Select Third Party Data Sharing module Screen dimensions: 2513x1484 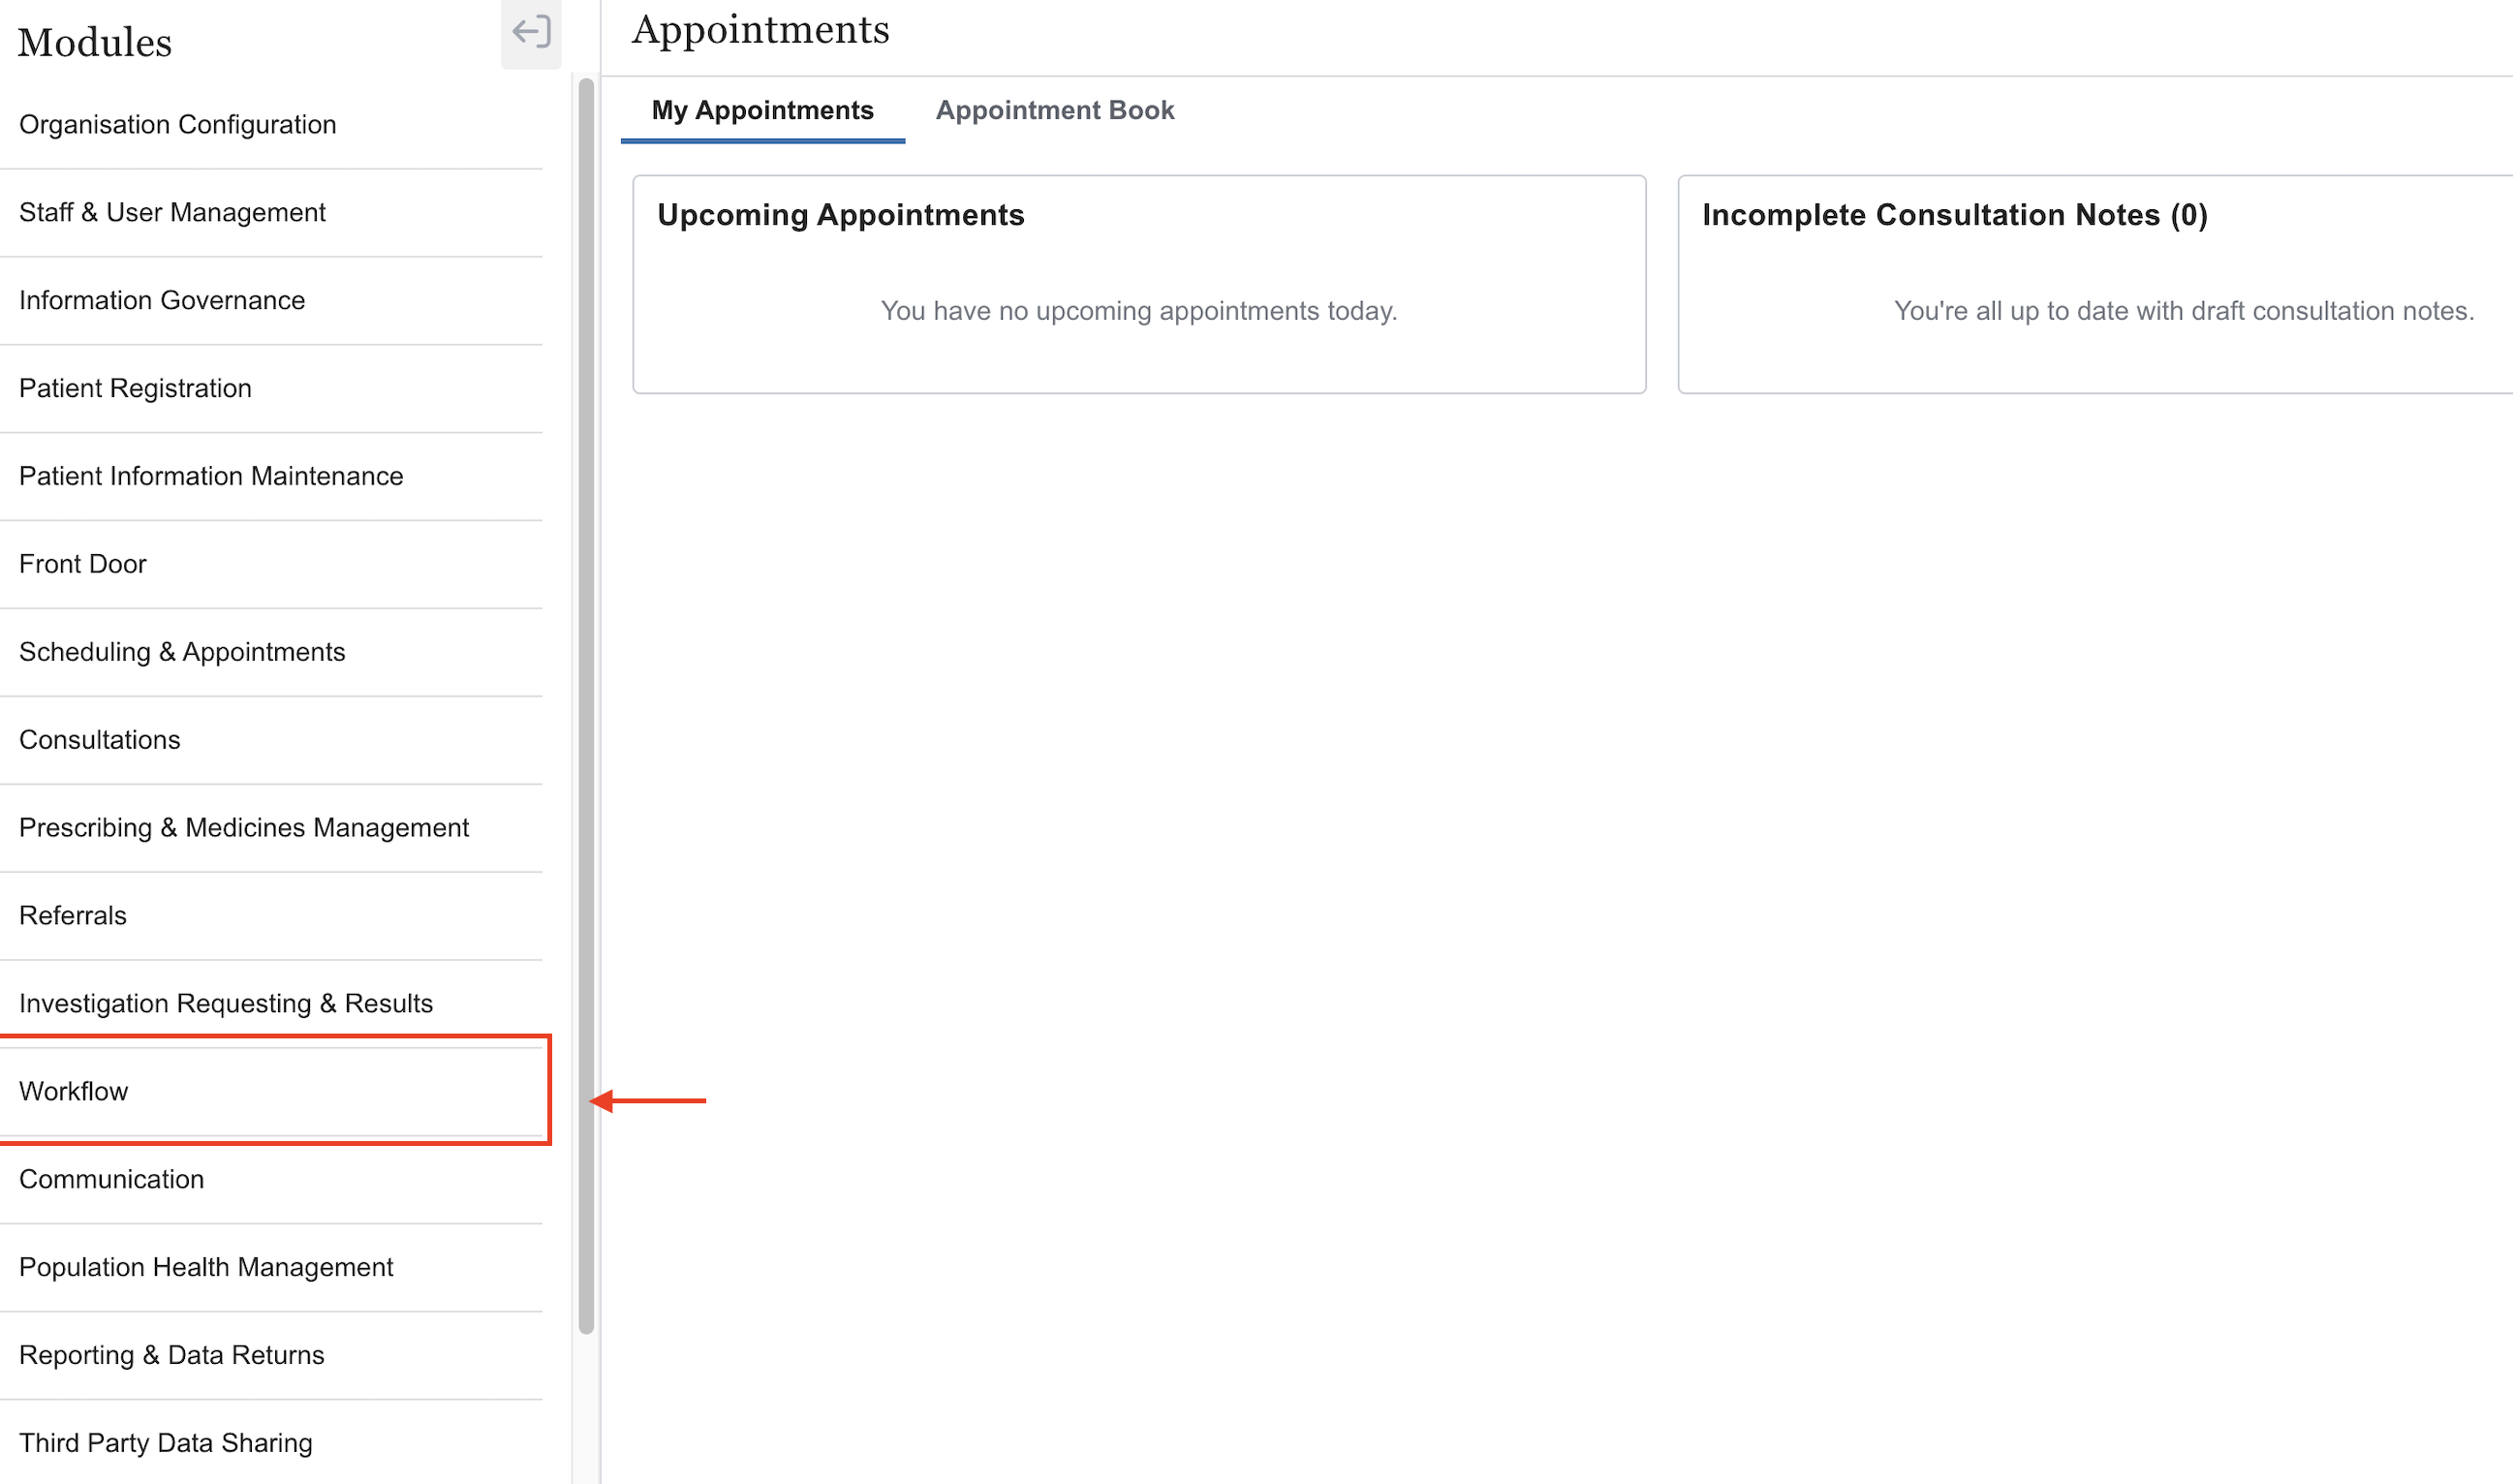point(166,1444)
